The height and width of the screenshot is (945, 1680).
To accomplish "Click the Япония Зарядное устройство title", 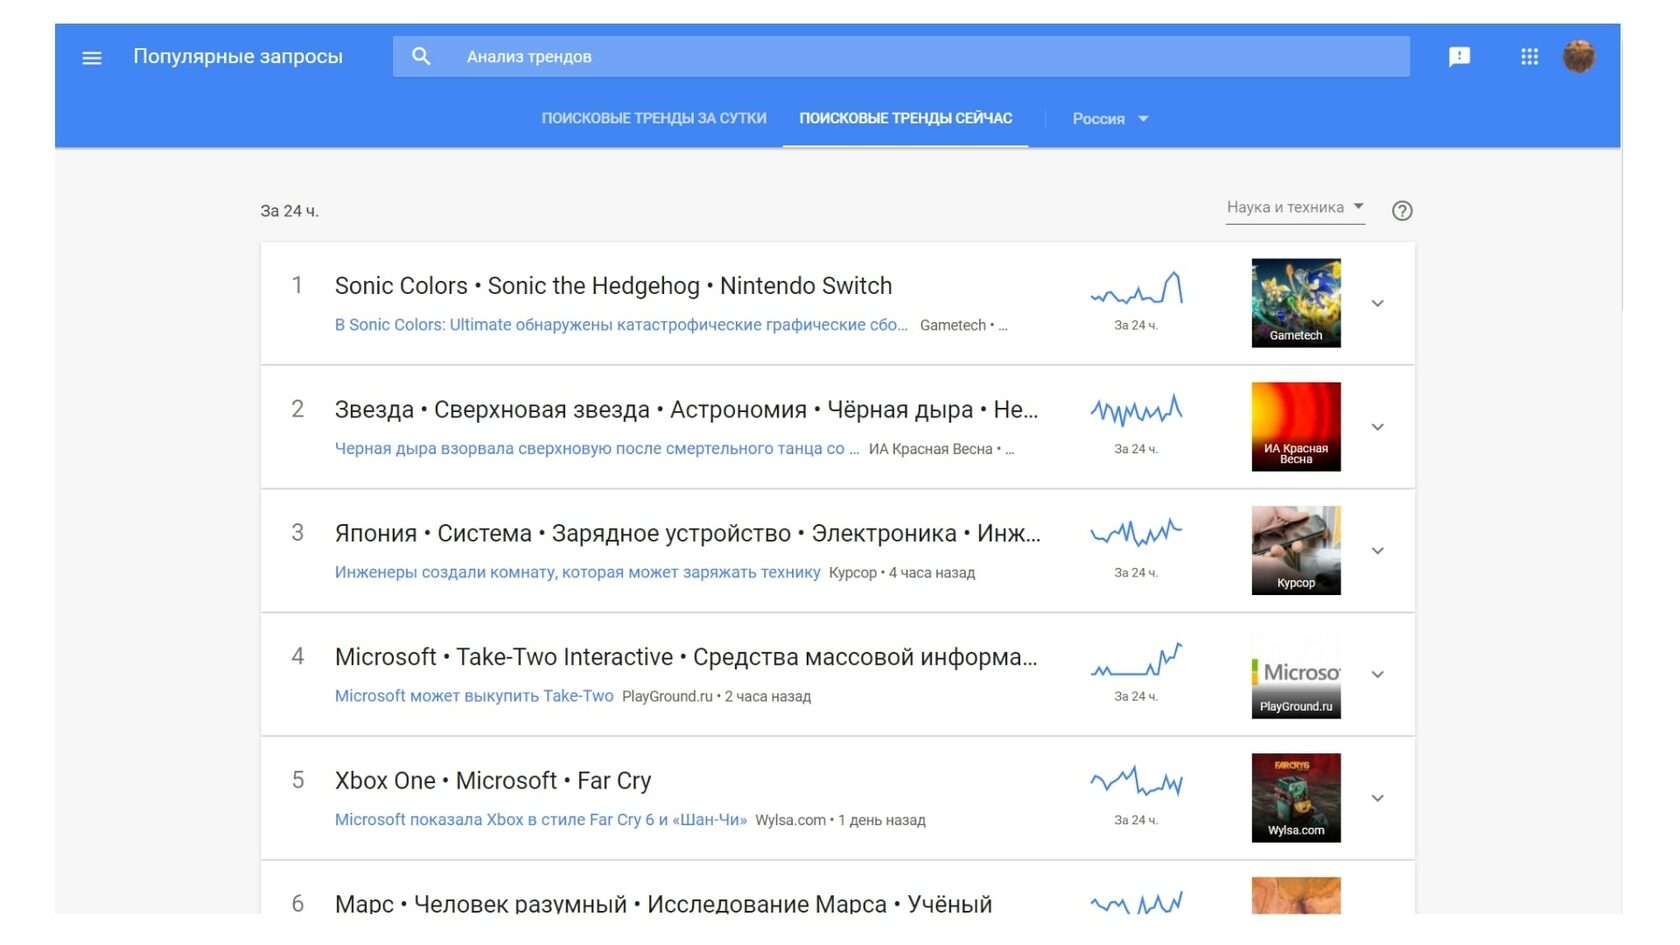I will tap(687, 534).
